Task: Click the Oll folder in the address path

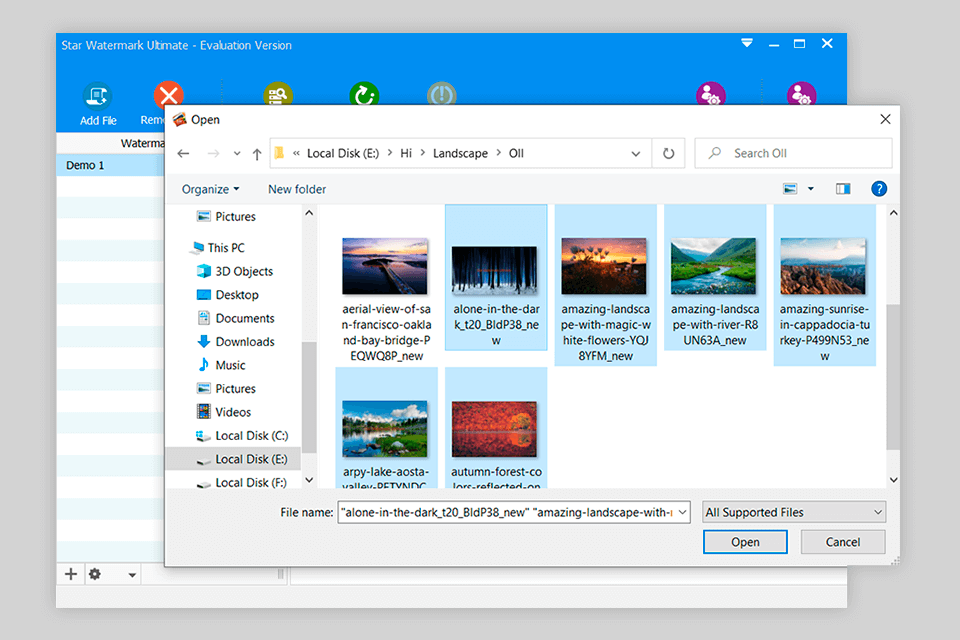Action: [516, 153]
